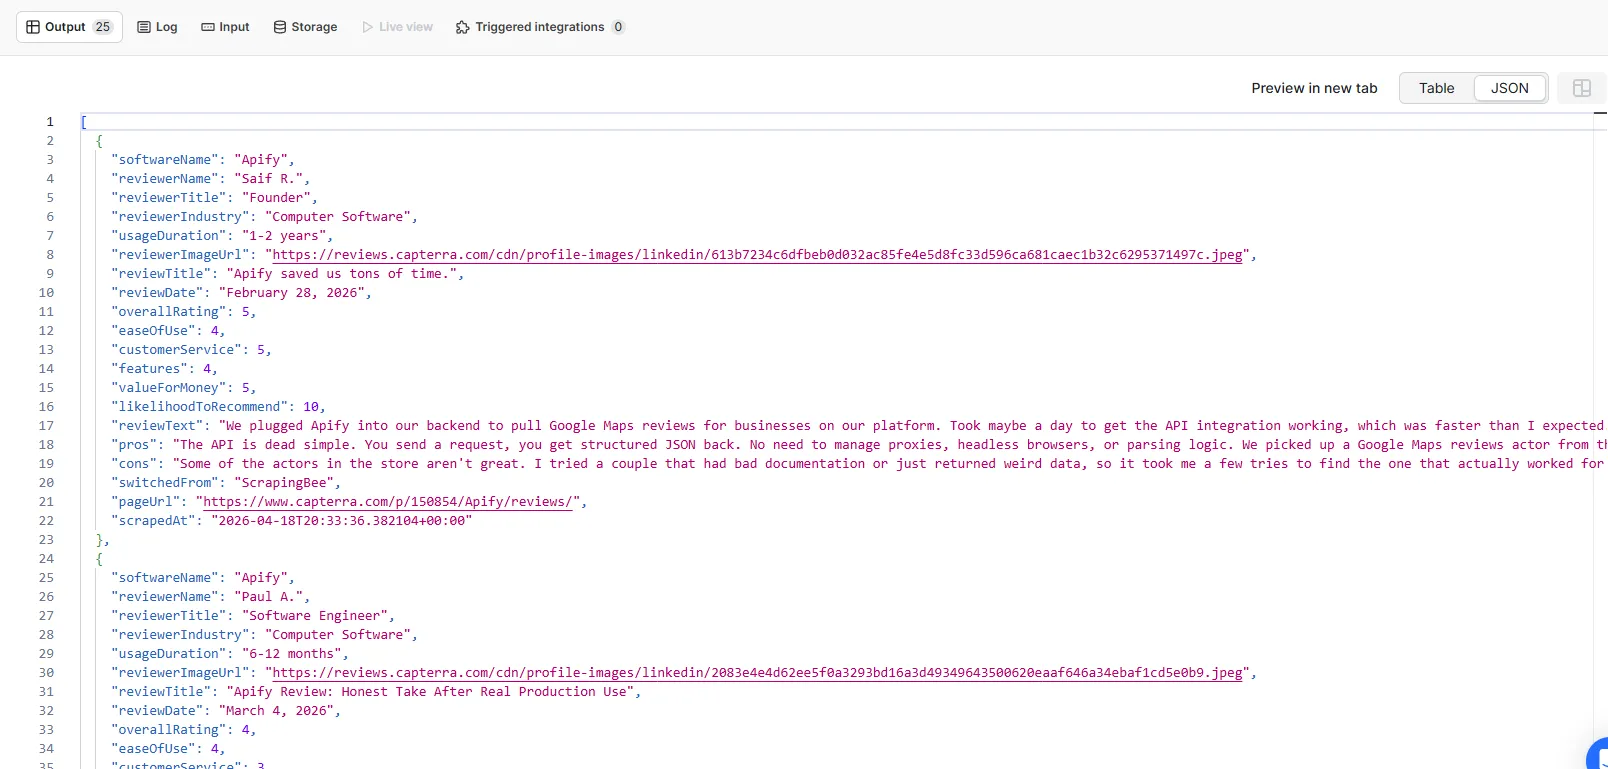Viewport: 1608px width, 769px height.
Task: Click the Triggered integrations puzzle icon
Action: point(462,27)
